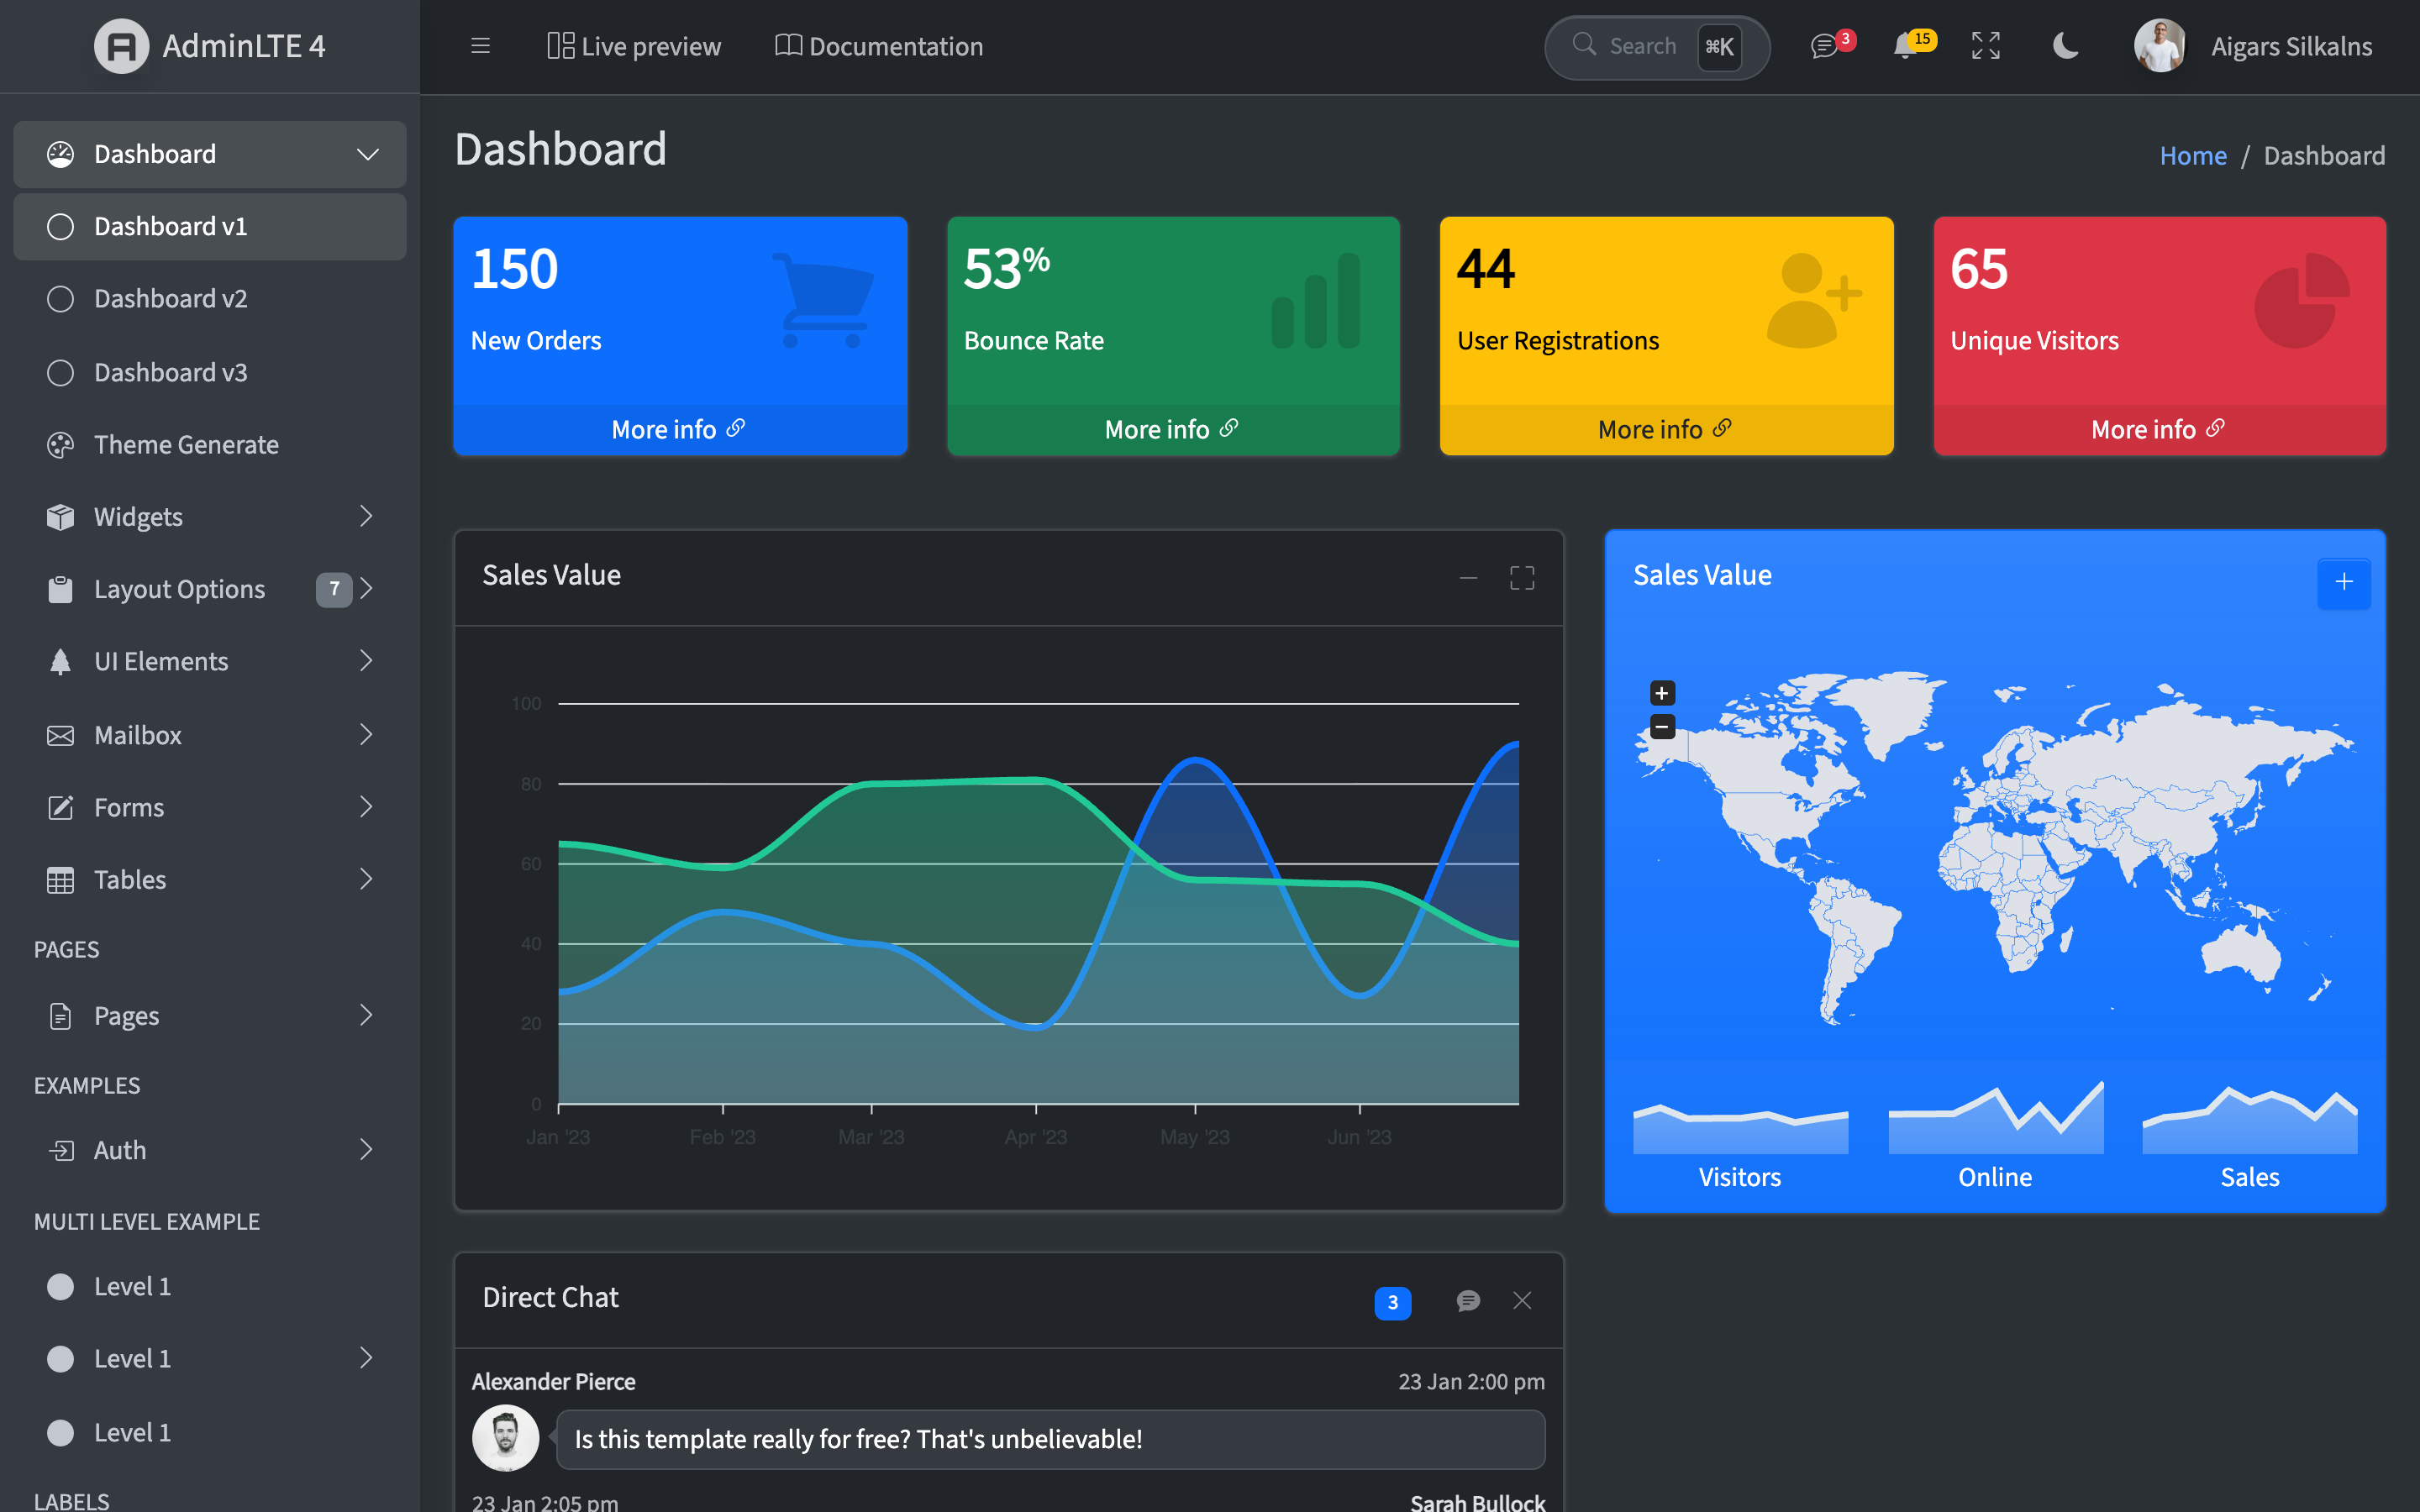Screen dimensions: 2420x1512
Task: Expand the Layout Options submenu arrow
Action: click(366, 588)
